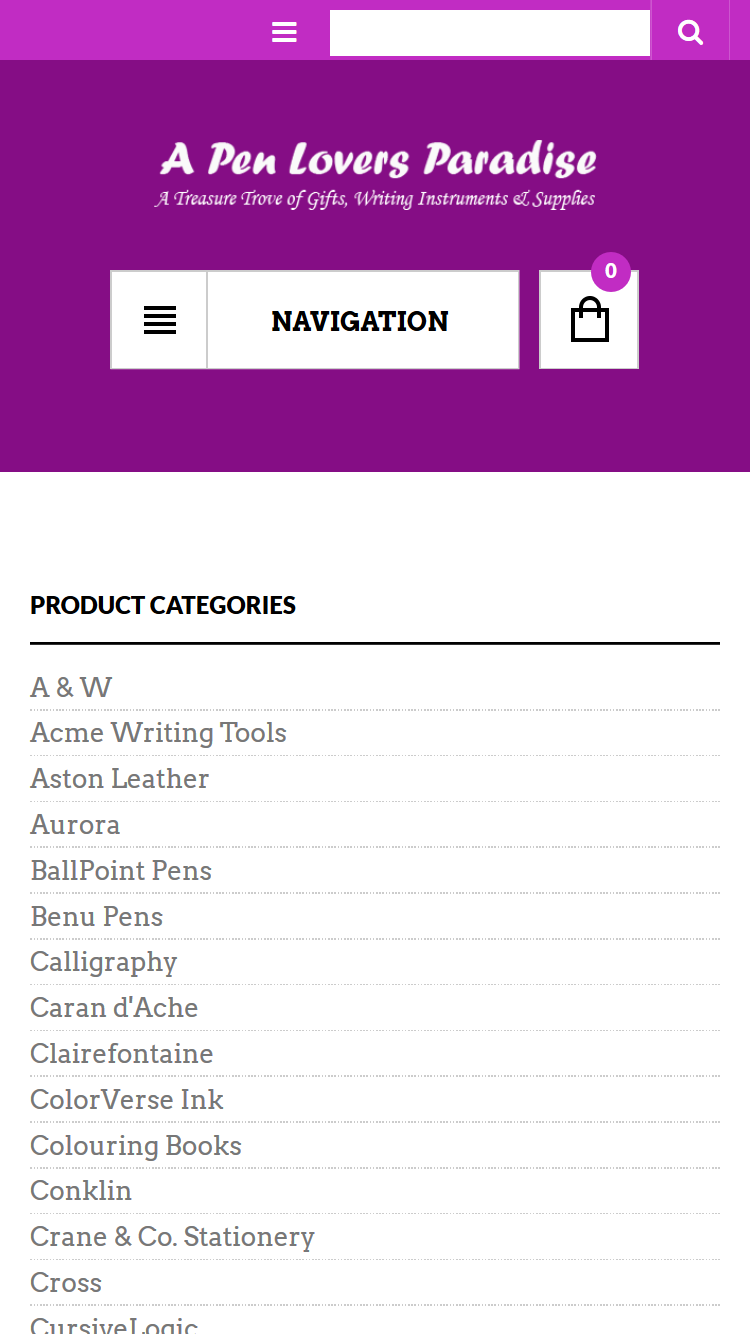Select the Acme Writing Tools category

158,733
